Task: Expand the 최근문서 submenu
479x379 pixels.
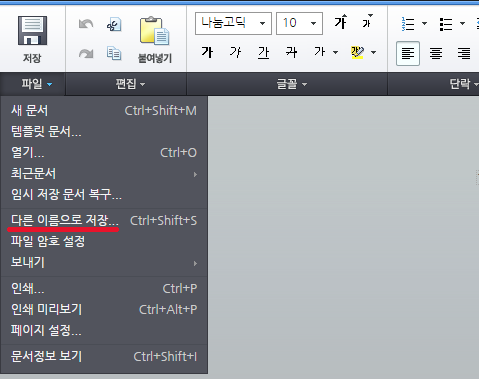Action: point(104,174)
